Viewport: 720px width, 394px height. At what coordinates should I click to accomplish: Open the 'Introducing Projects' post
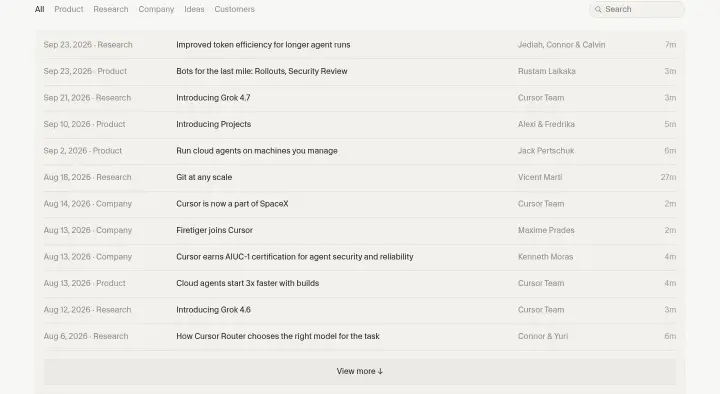tap(214, 124)
